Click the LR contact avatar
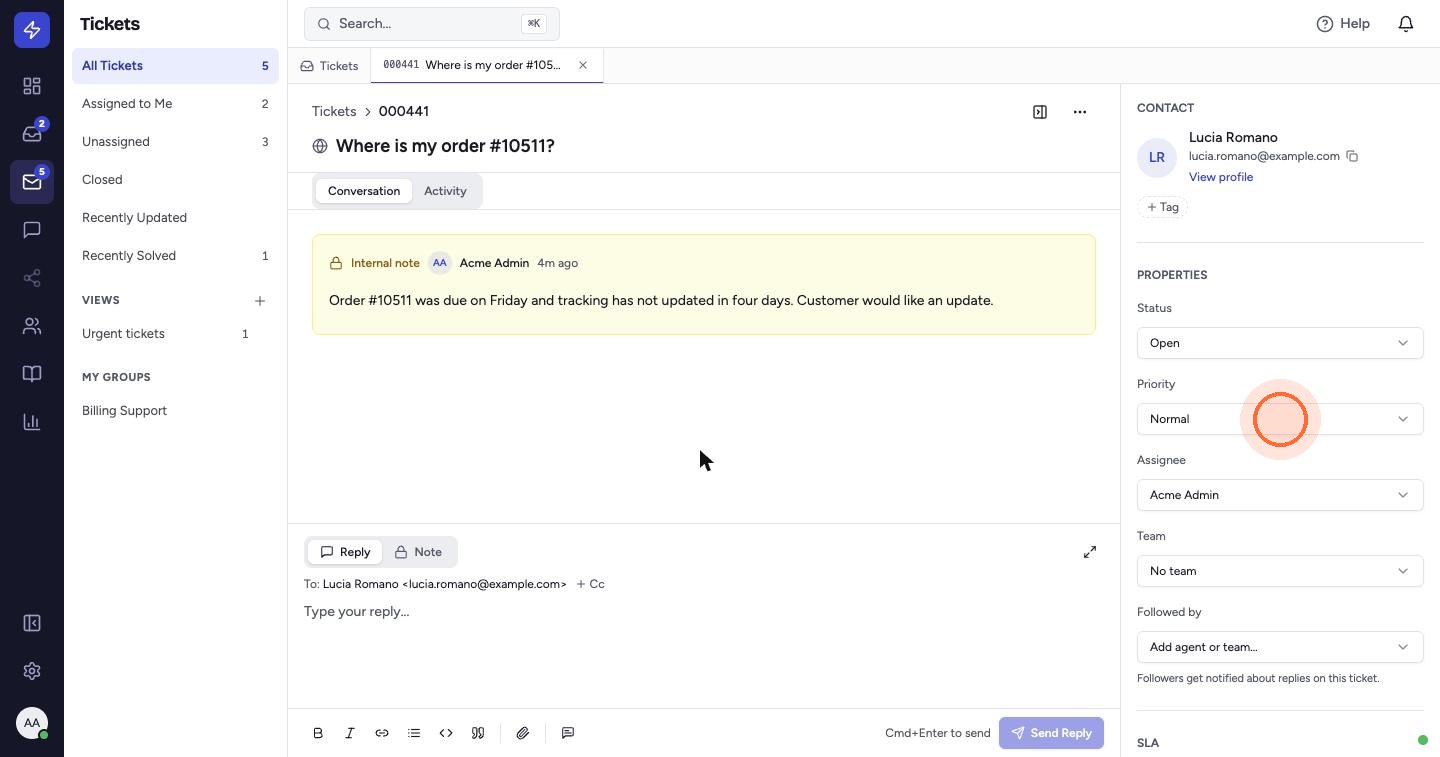This screenshot has height=757, width=1440. click(1157, 157)
